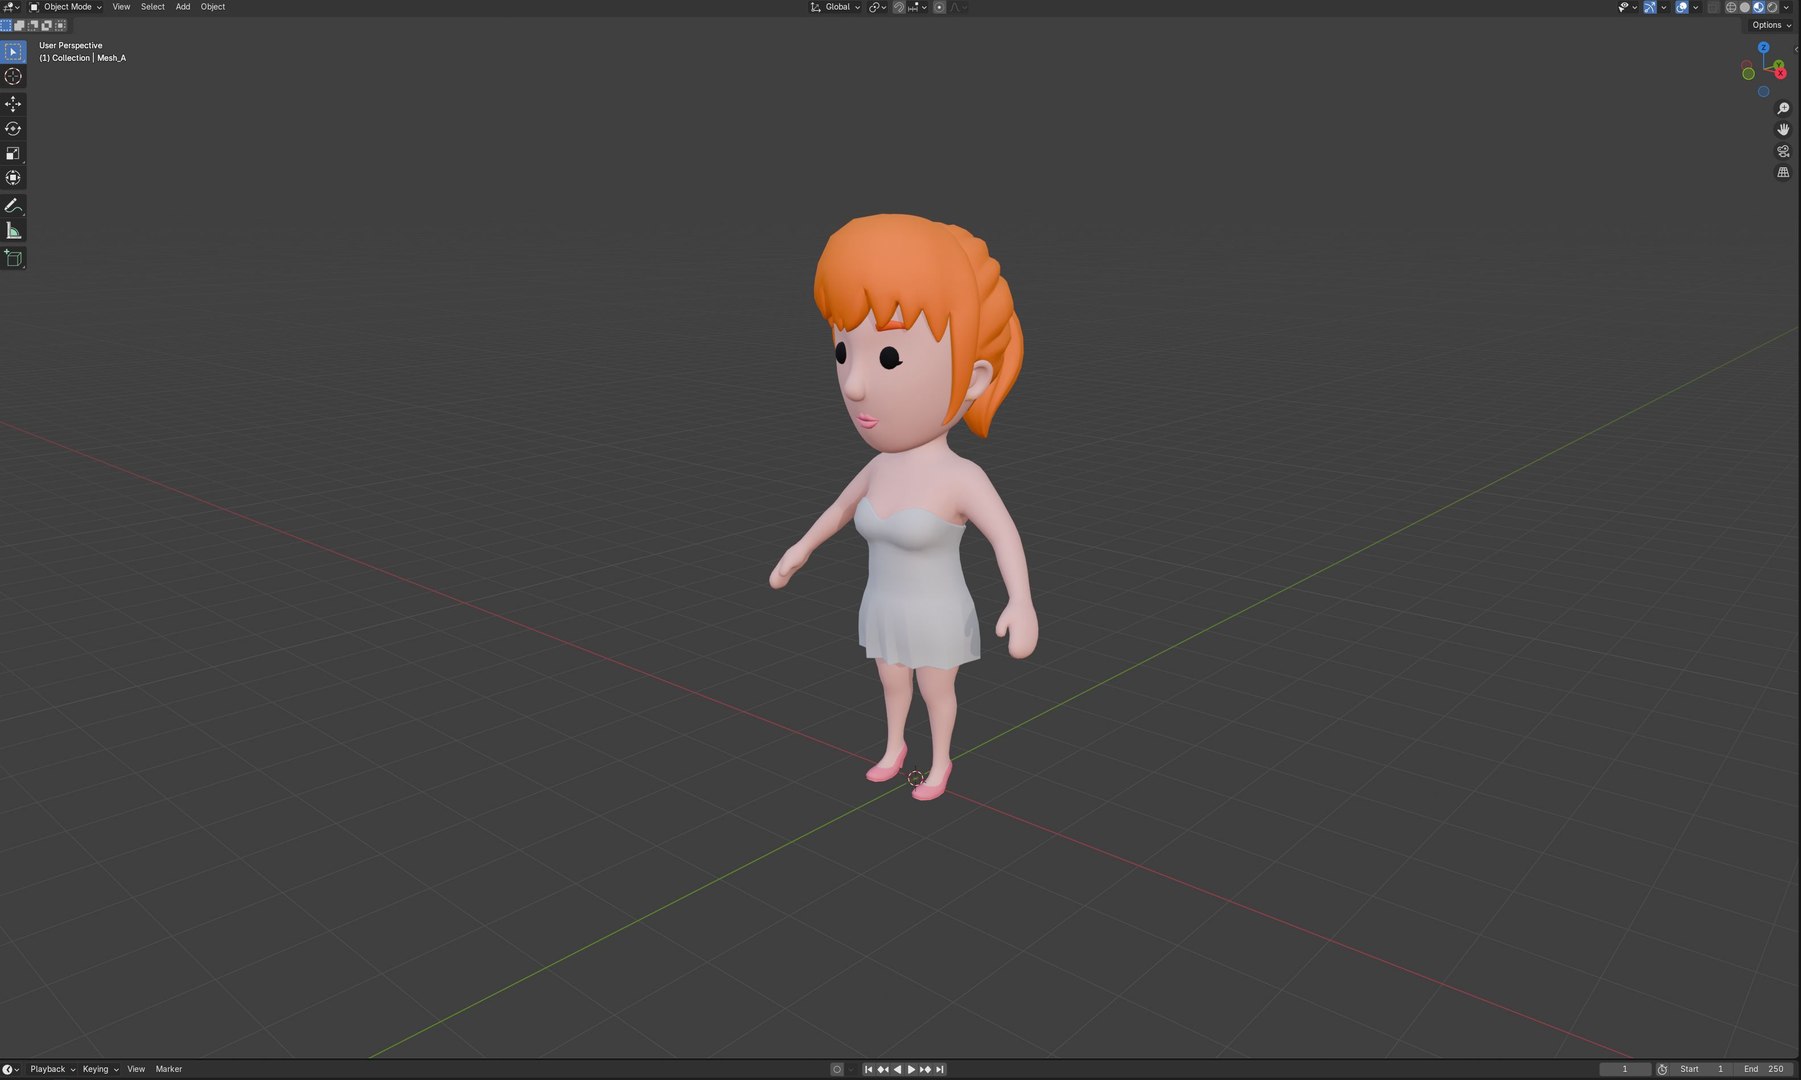Switch to rendered shading
This screenshot has height=1080, width=1801.
click(1772, 7)
